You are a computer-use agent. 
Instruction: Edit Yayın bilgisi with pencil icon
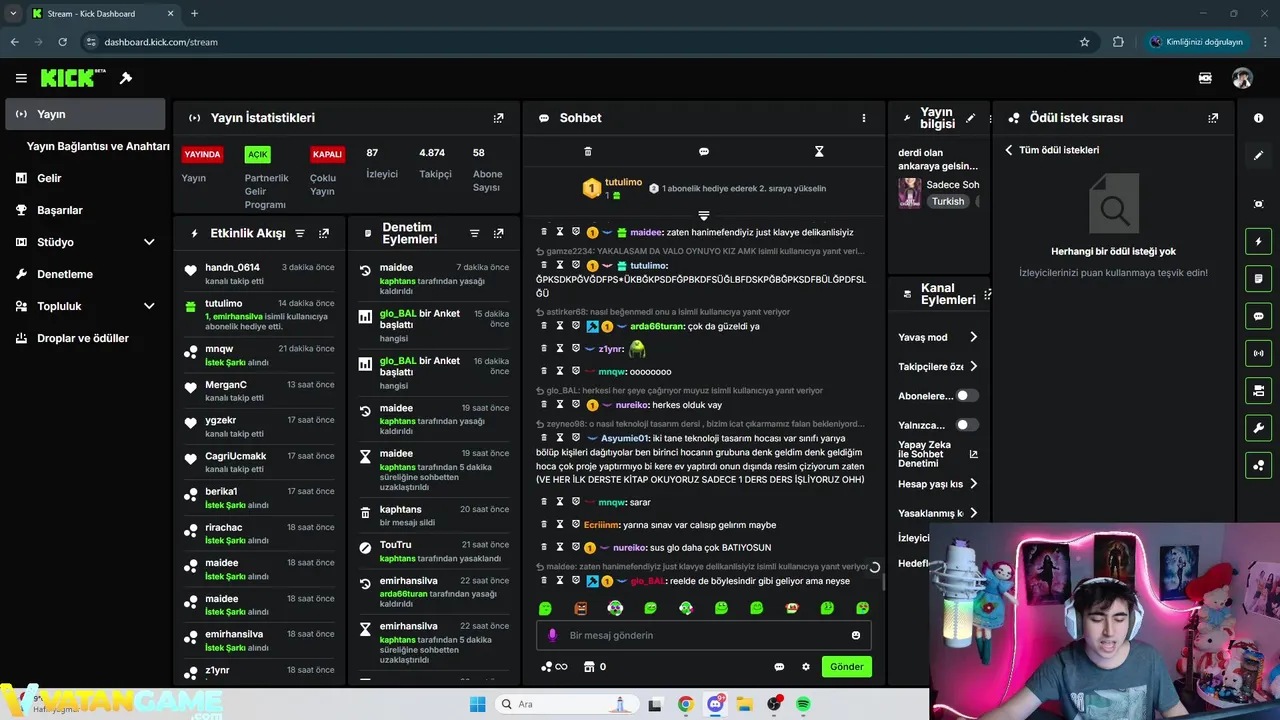coord(970,118)
